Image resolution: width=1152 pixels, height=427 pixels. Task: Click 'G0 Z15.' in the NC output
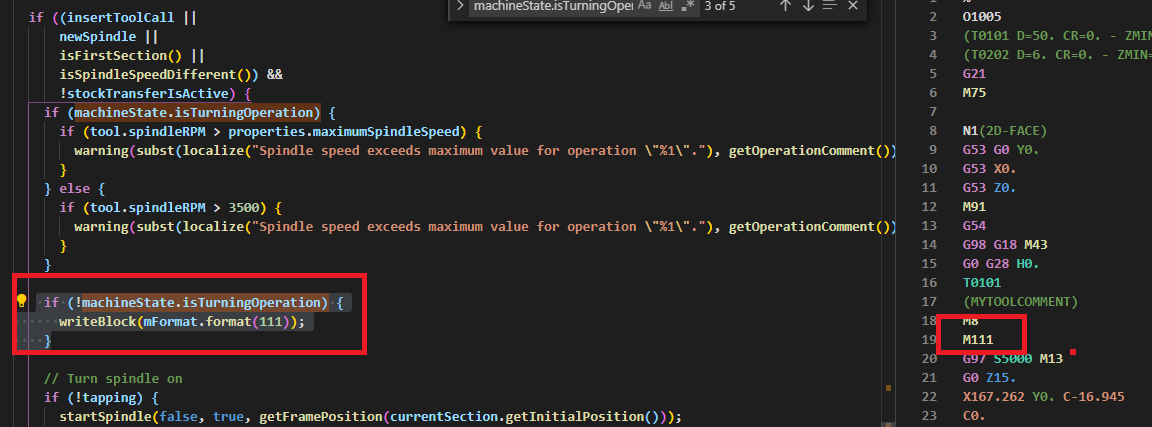click(990, 378)
